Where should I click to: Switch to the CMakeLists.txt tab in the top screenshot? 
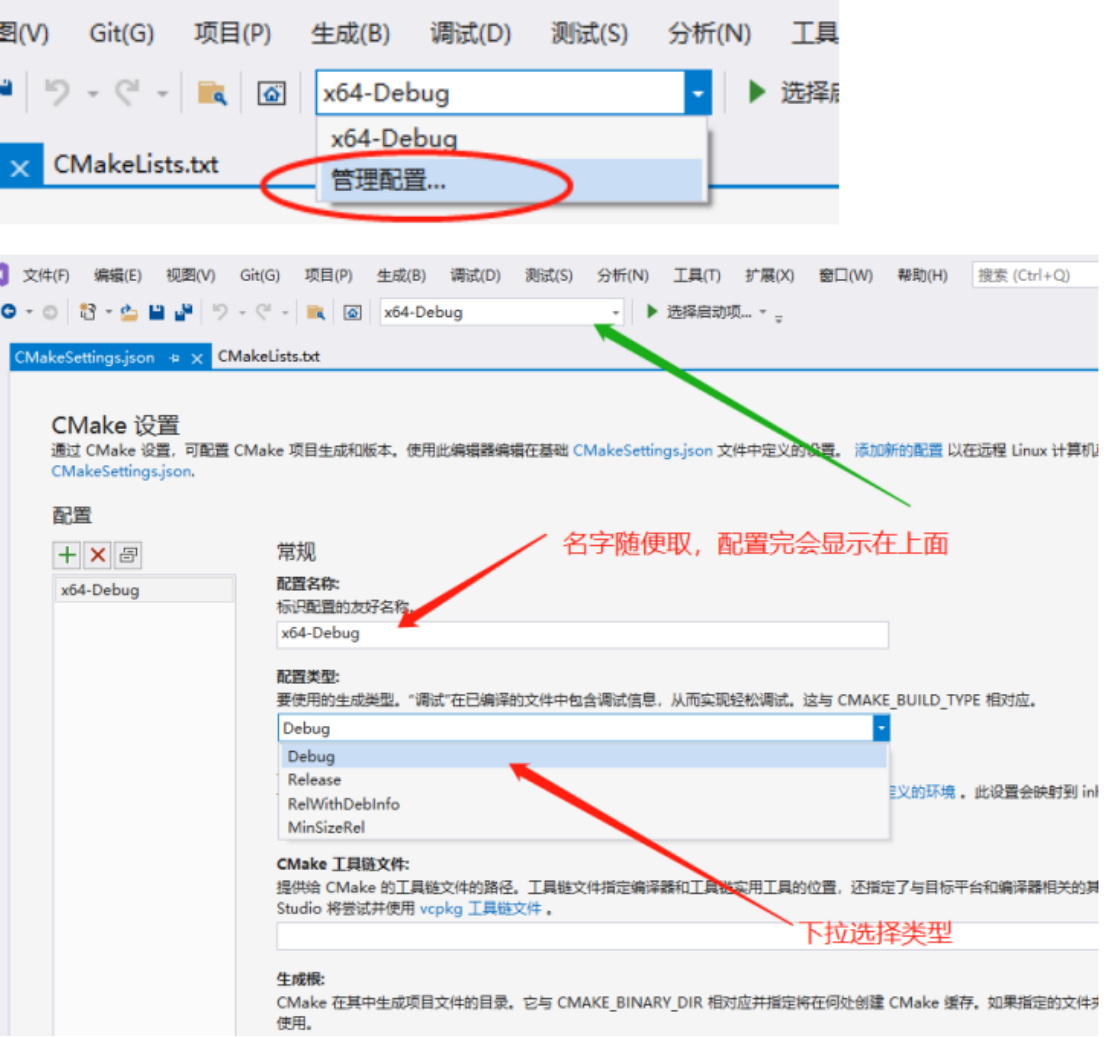136,164
